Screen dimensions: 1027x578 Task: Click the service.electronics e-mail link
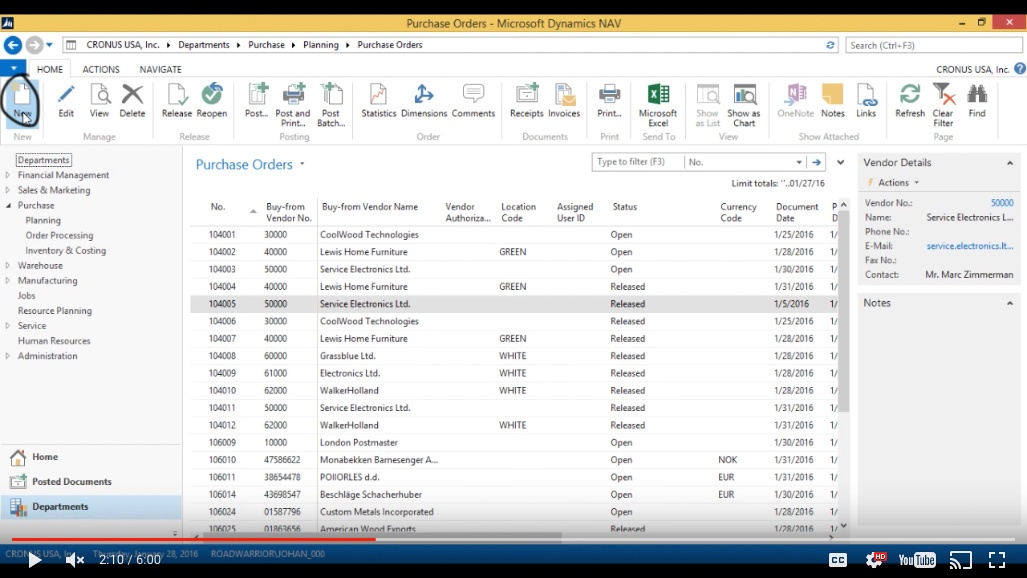(x=969, y=246)
